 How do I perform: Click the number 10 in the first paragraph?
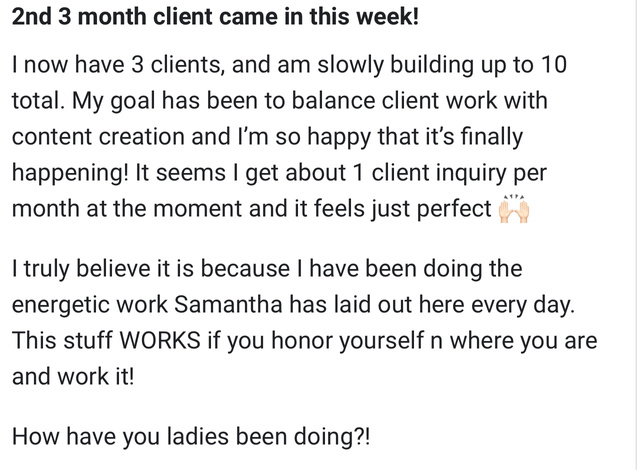553,65
